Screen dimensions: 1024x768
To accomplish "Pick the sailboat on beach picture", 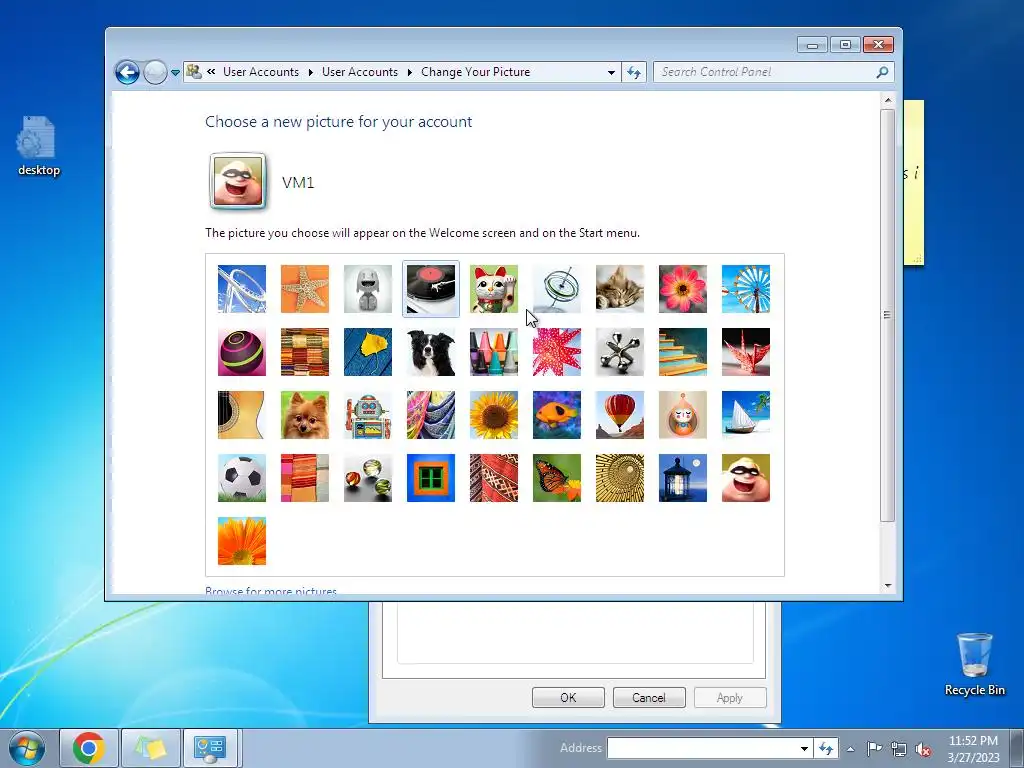I will click(x=746, y=415).
